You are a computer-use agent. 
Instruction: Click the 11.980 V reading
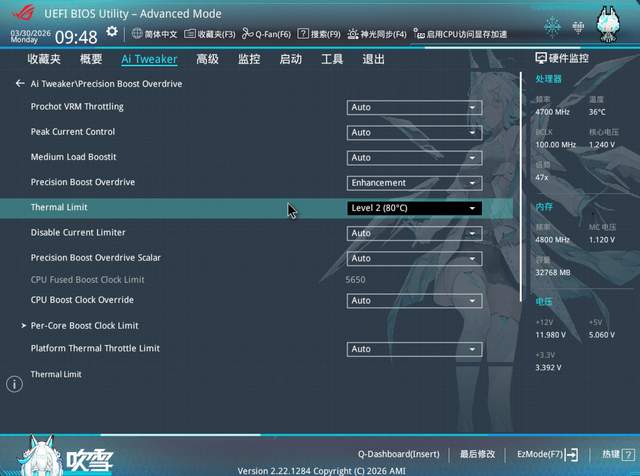click(551, 335)
